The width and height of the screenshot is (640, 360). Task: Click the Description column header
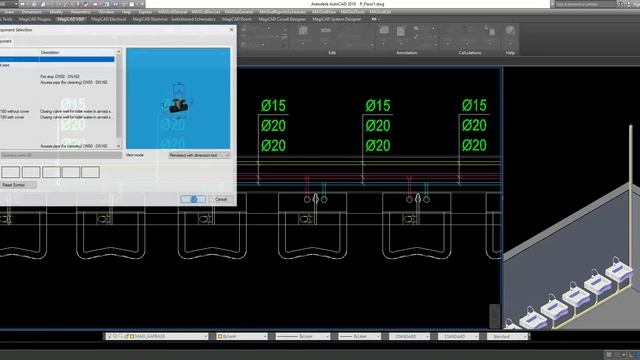[50, 52]
